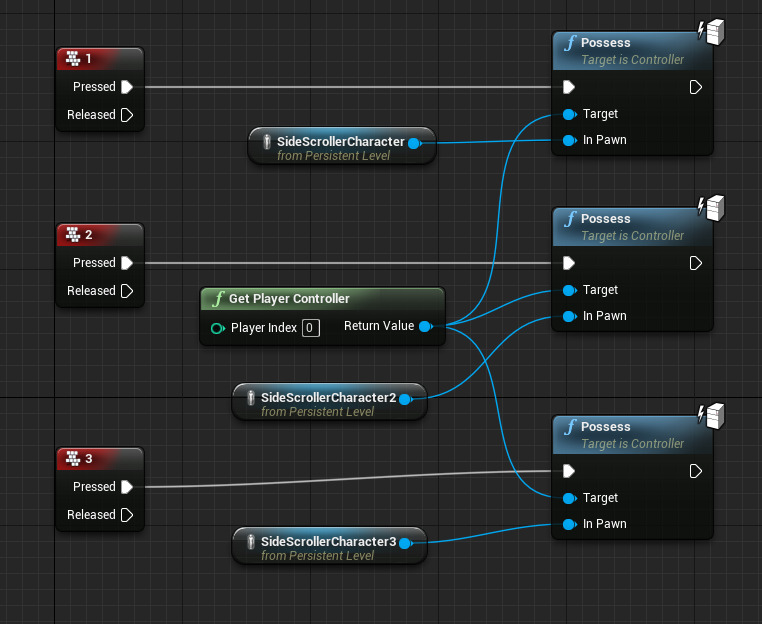Click the Return Value output pin

426,326
